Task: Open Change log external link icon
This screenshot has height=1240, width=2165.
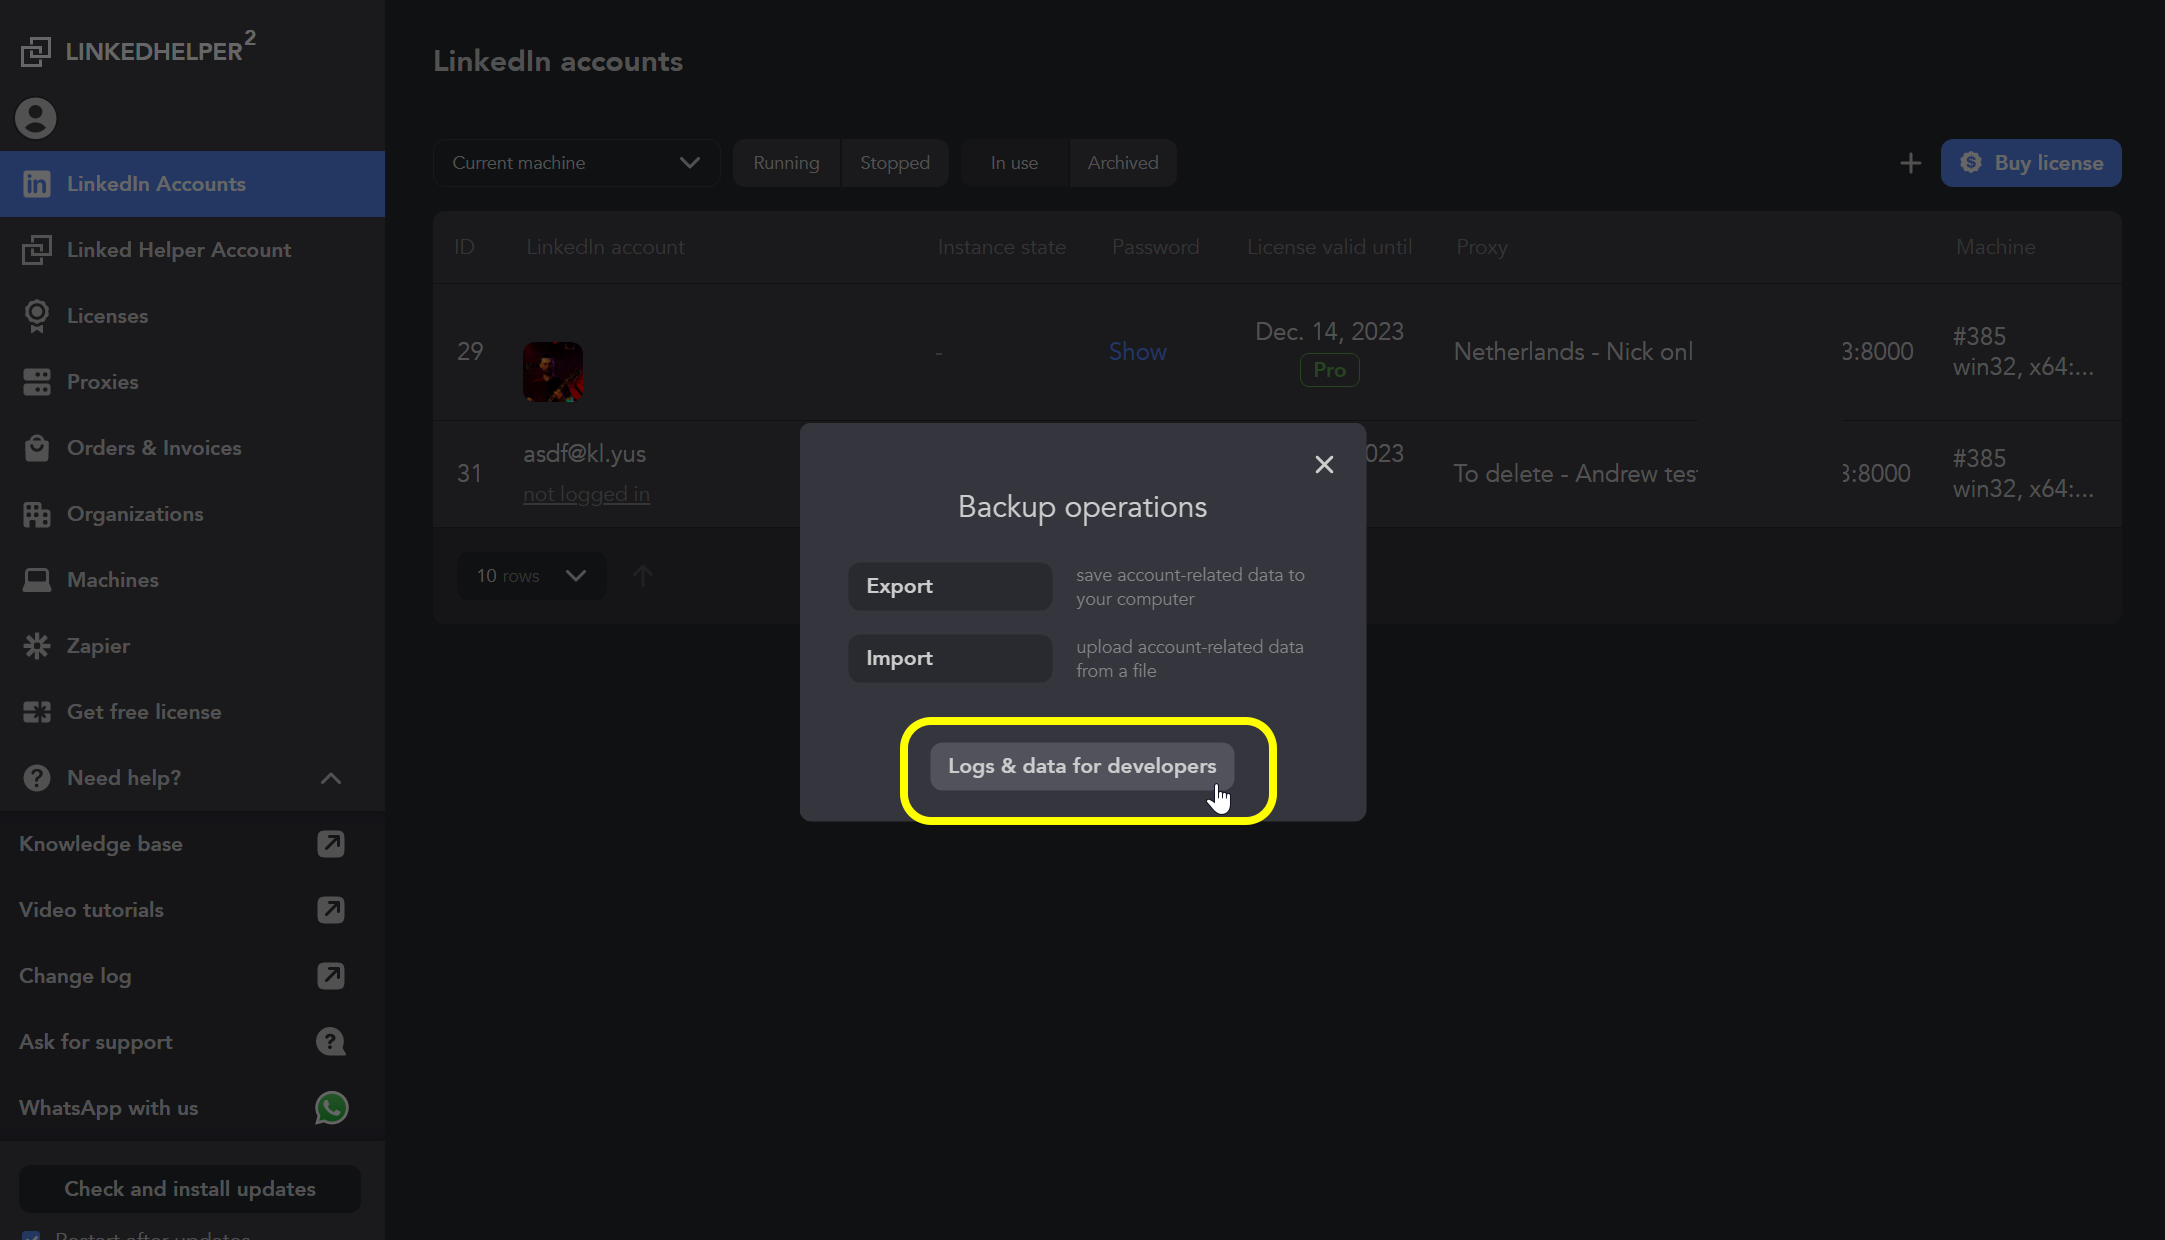Action: click(331, 976)
